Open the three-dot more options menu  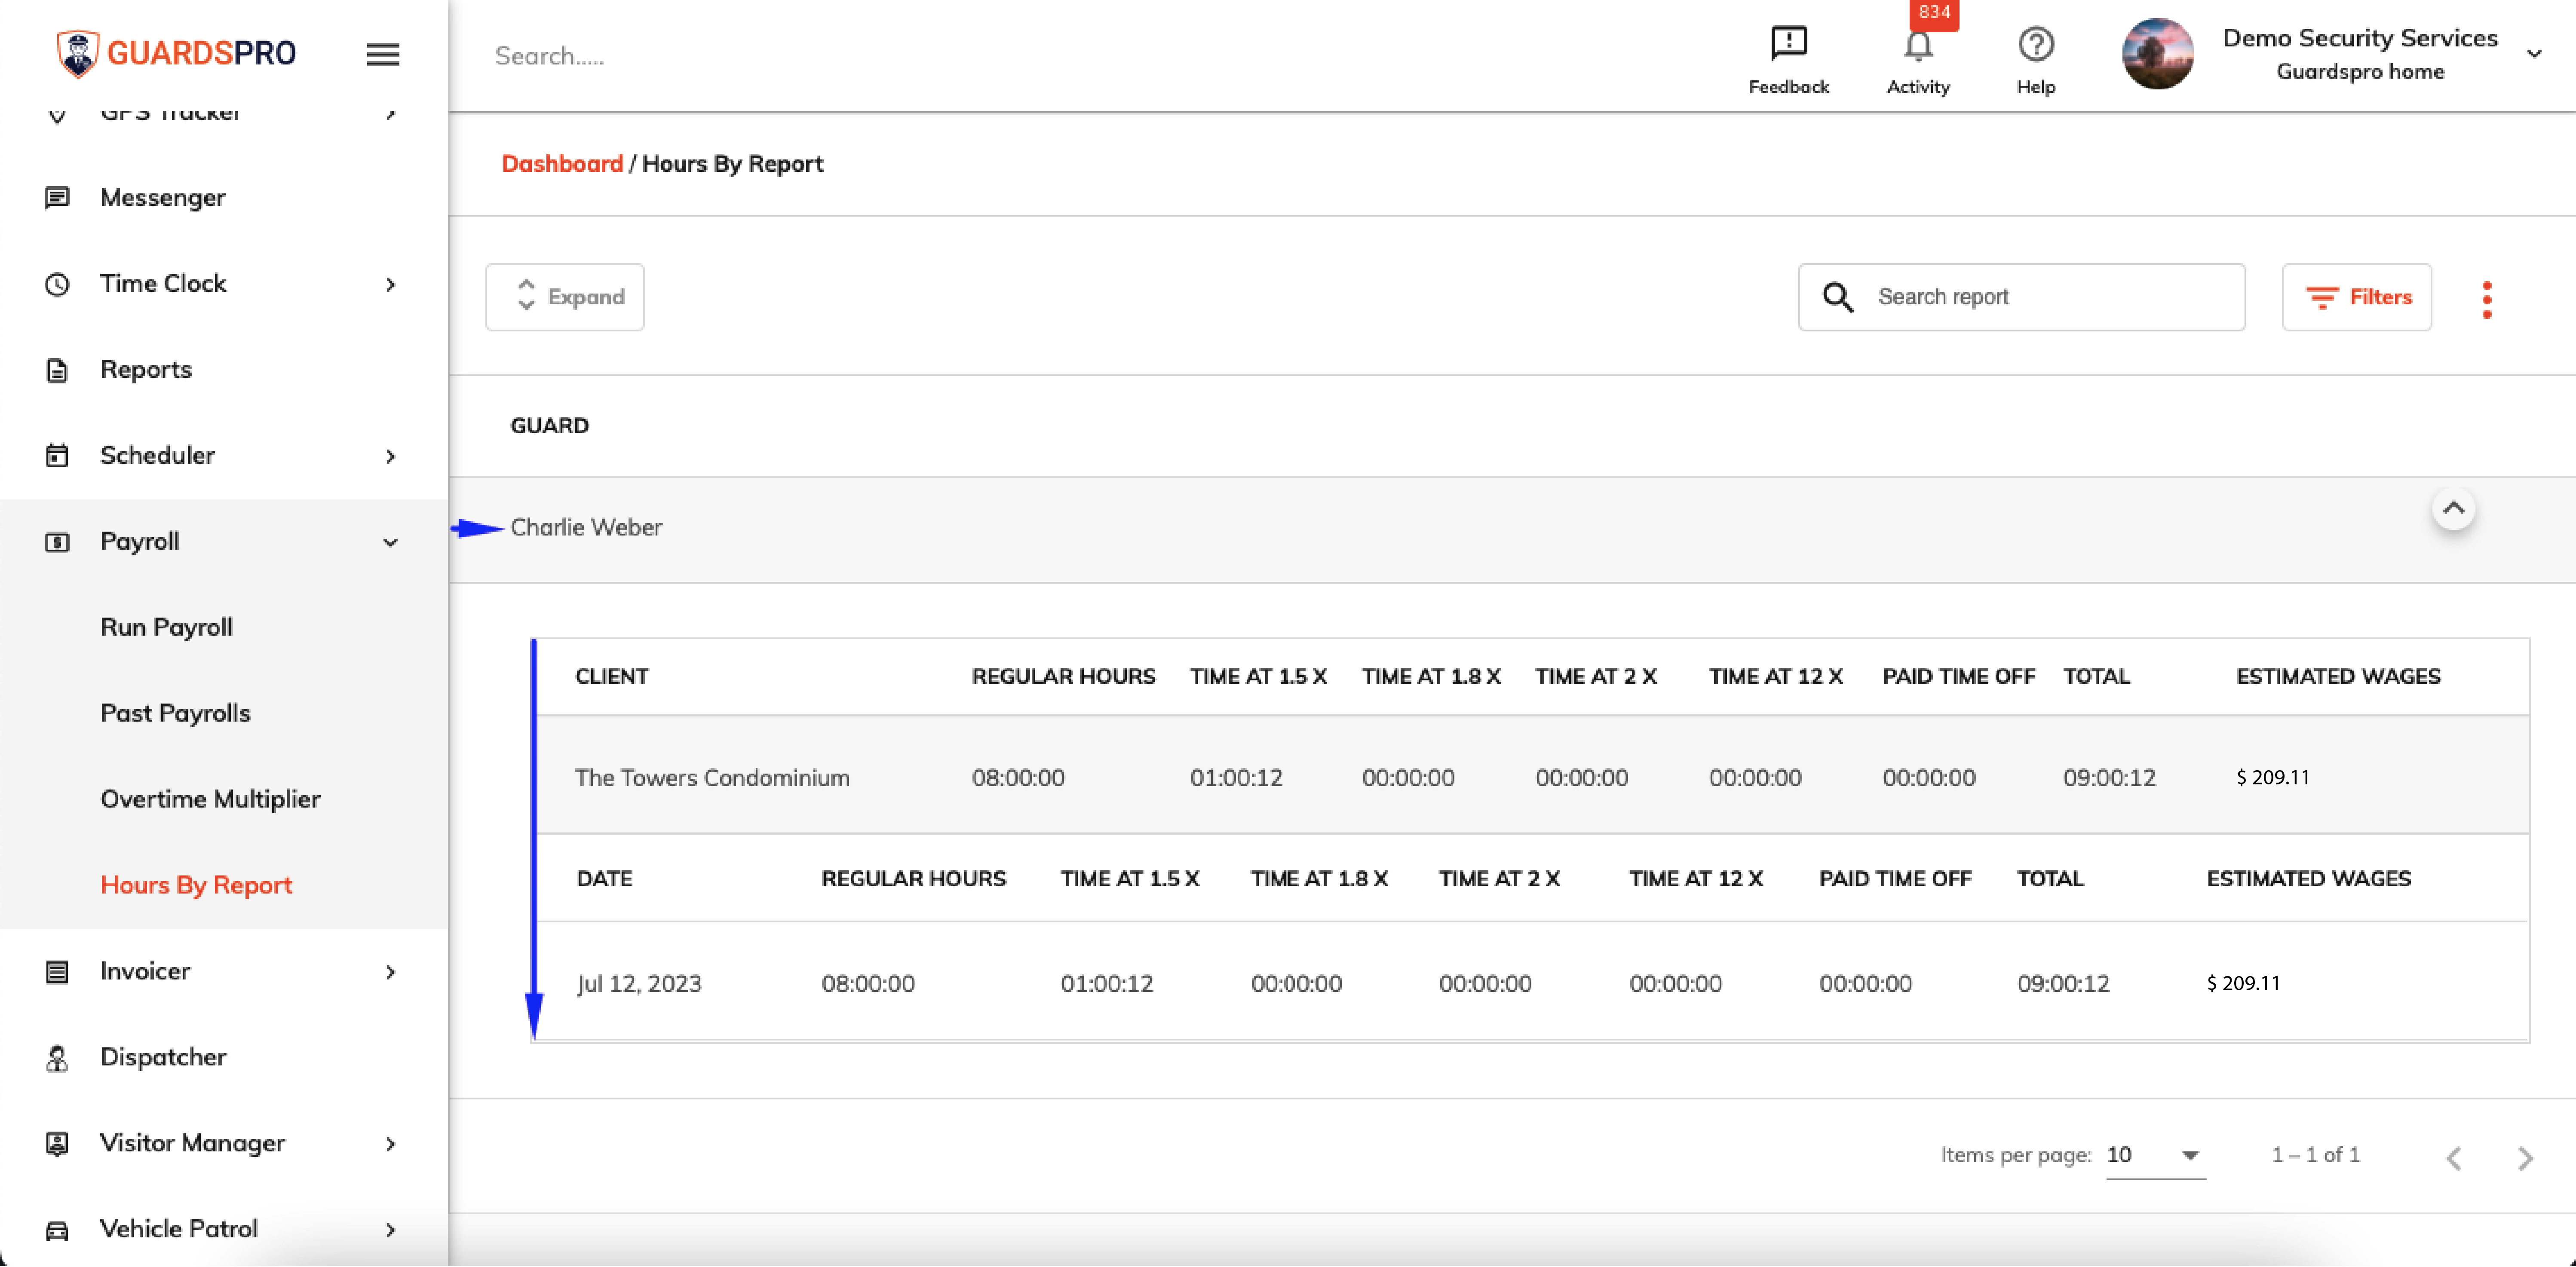2486,299
